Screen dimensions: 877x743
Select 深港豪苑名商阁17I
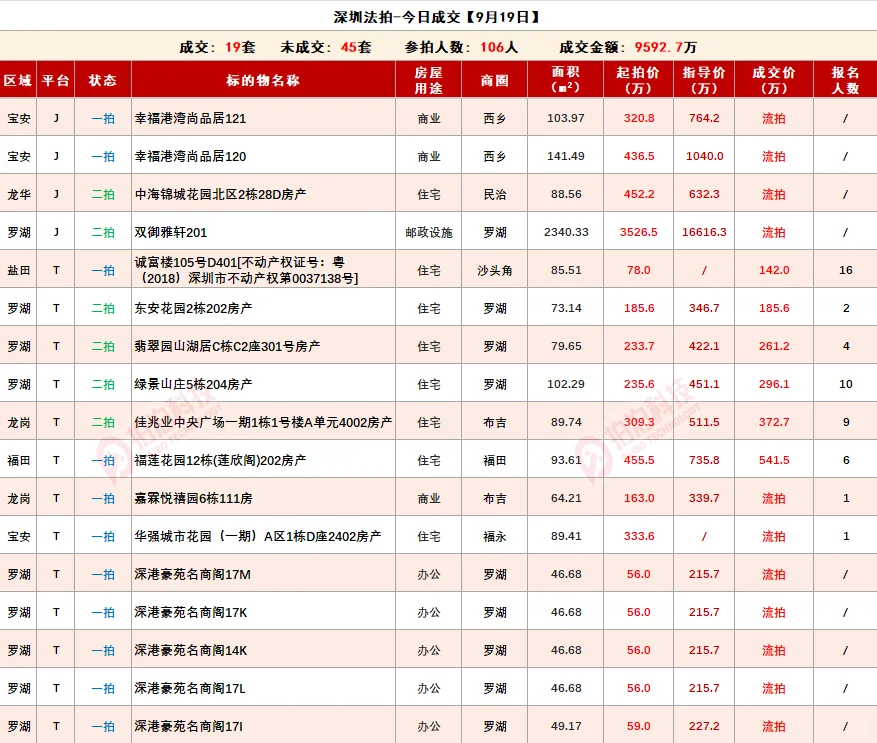(x=188, y=727)
